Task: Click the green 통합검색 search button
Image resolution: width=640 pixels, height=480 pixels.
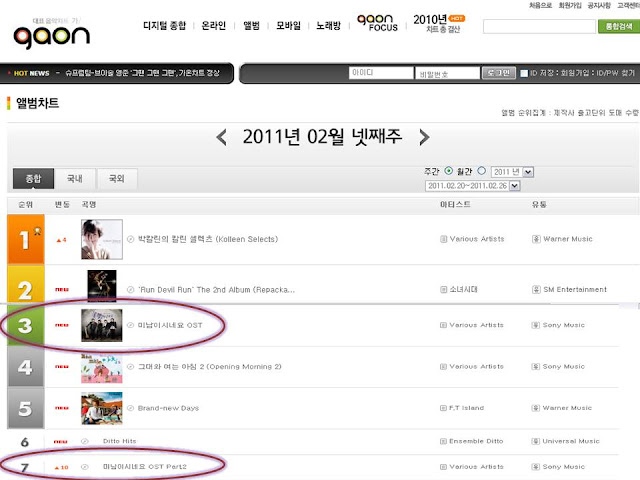Action: pyautogui.click(x=619, y=27)
